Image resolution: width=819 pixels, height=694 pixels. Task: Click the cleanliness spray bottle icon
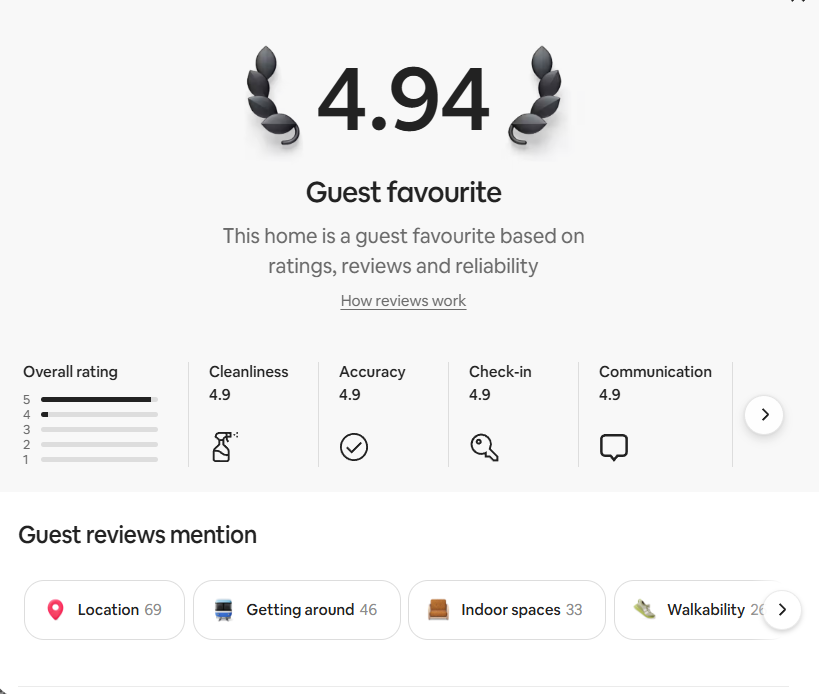pyautogui.click(x=224, y=446)
